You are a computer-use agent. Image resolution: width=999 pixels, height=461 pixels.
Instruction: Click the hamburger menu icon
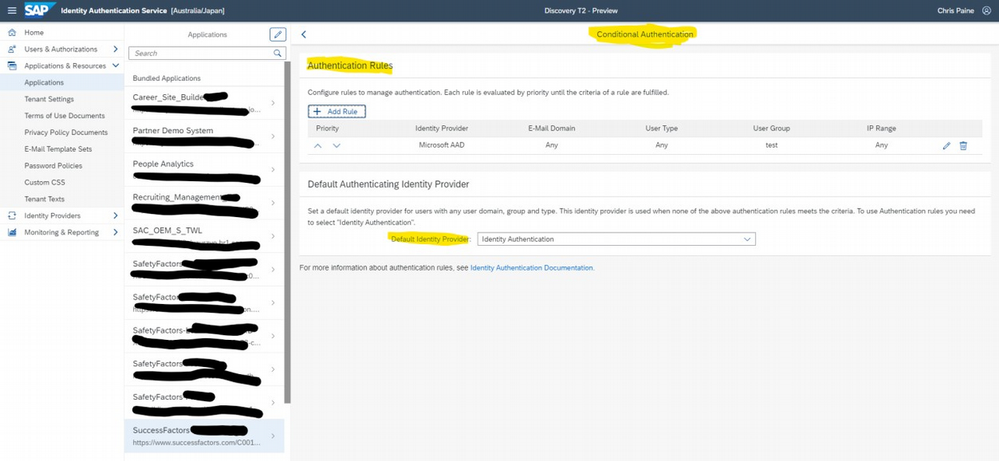12,10
